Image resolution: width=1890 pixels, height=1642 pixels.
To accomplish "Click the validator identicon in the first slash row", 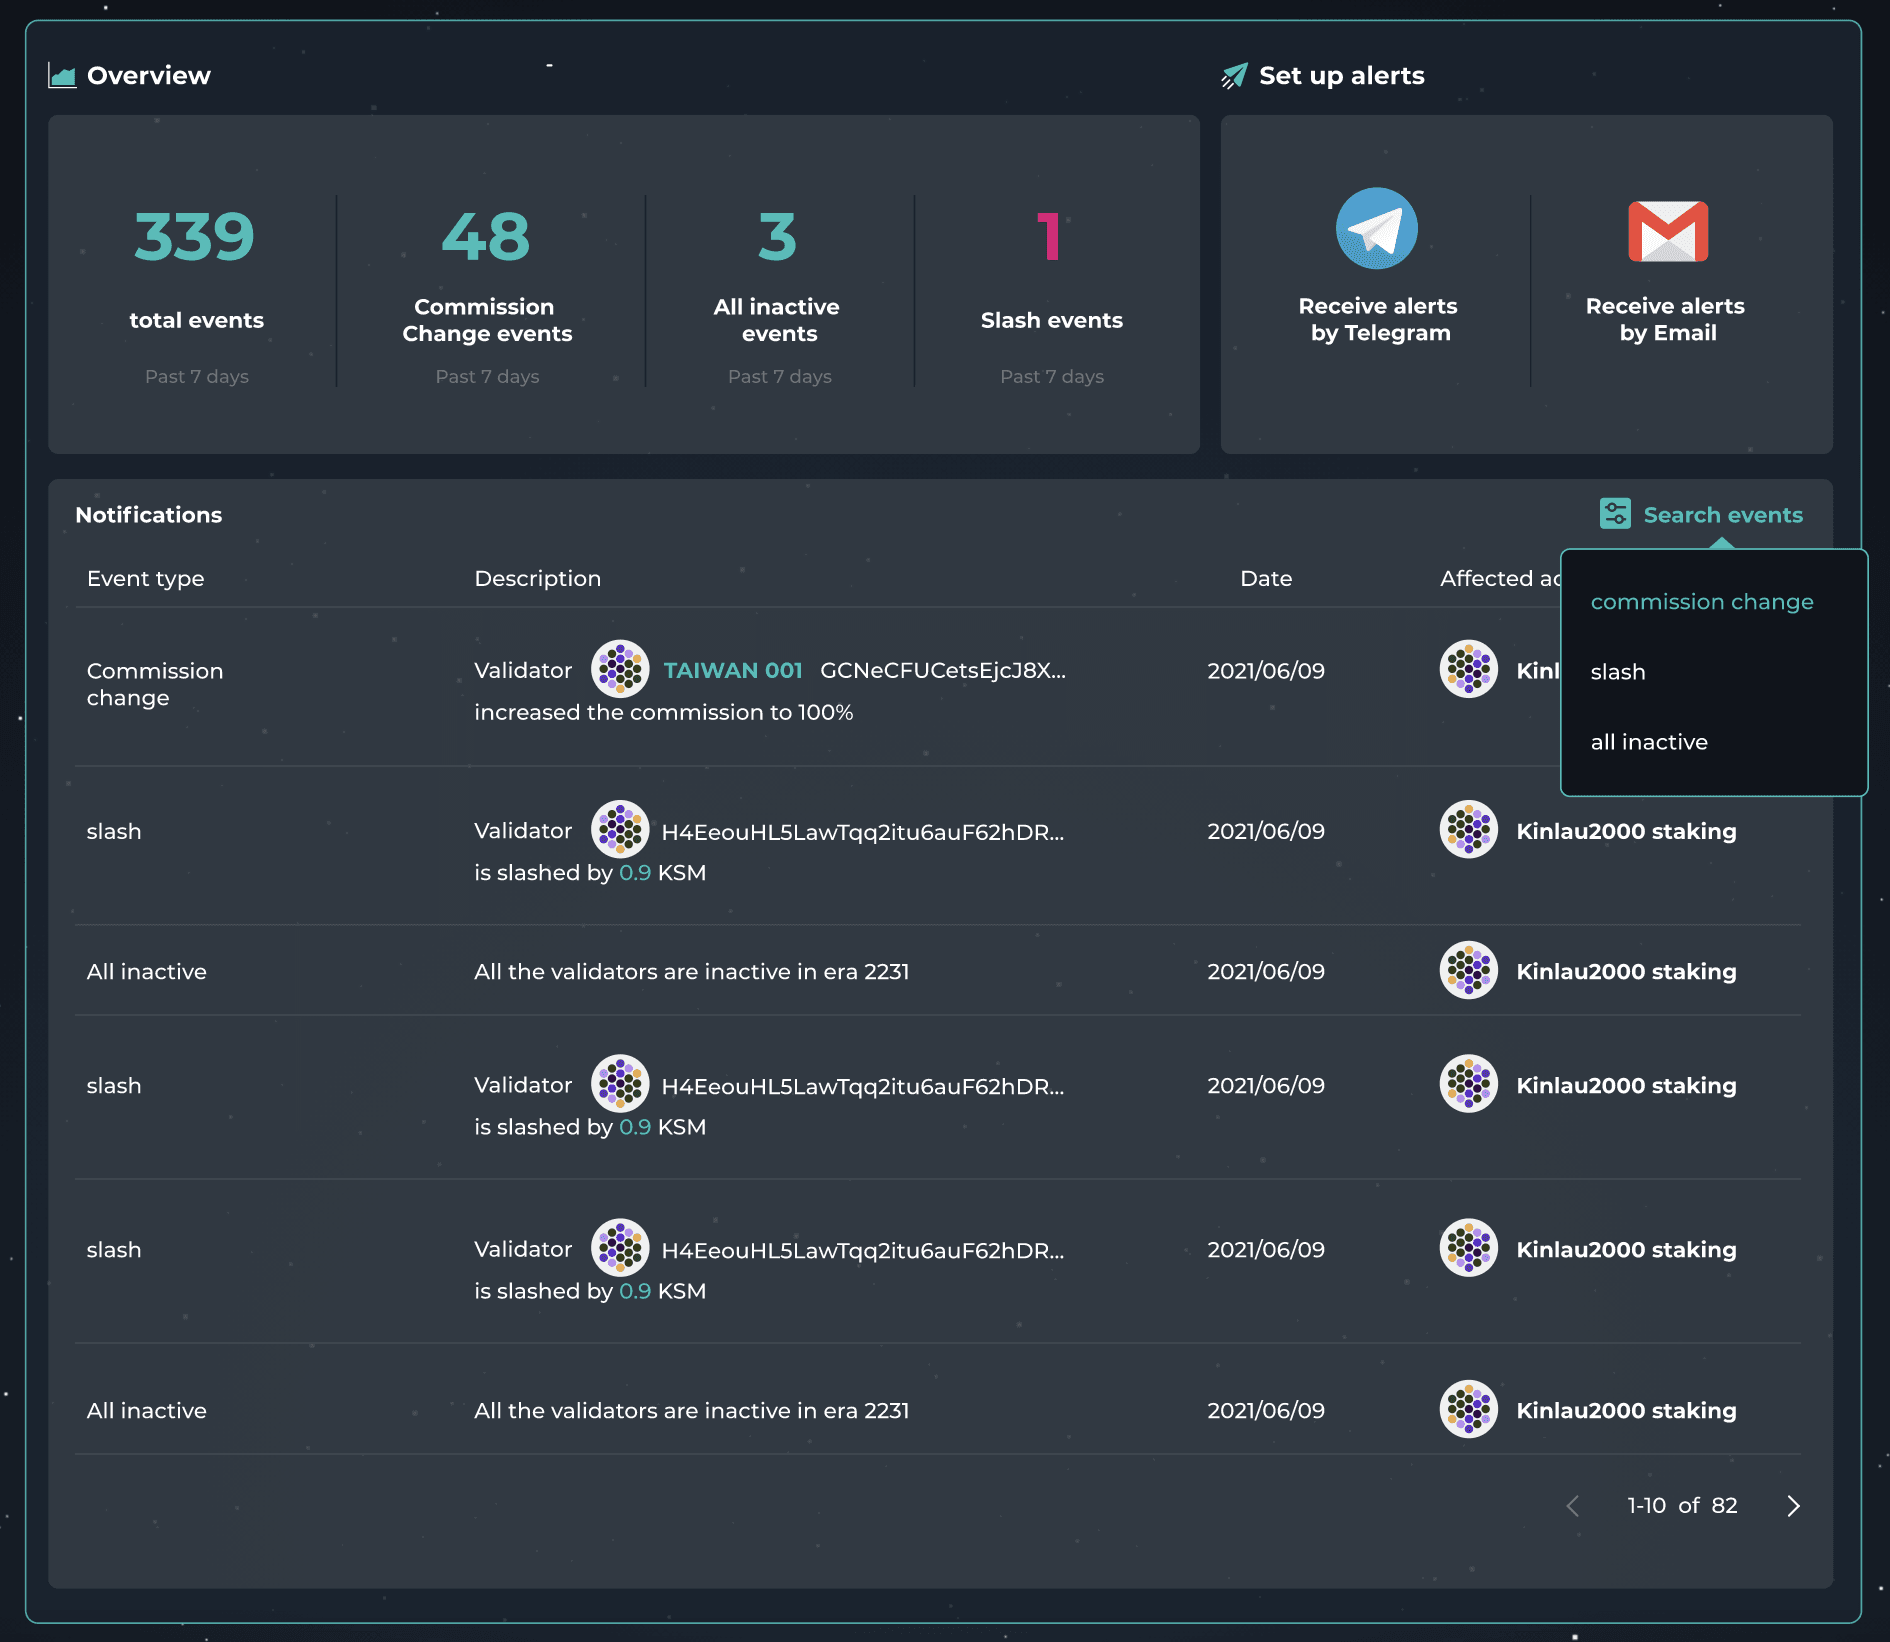I will (x=620, y=830).
